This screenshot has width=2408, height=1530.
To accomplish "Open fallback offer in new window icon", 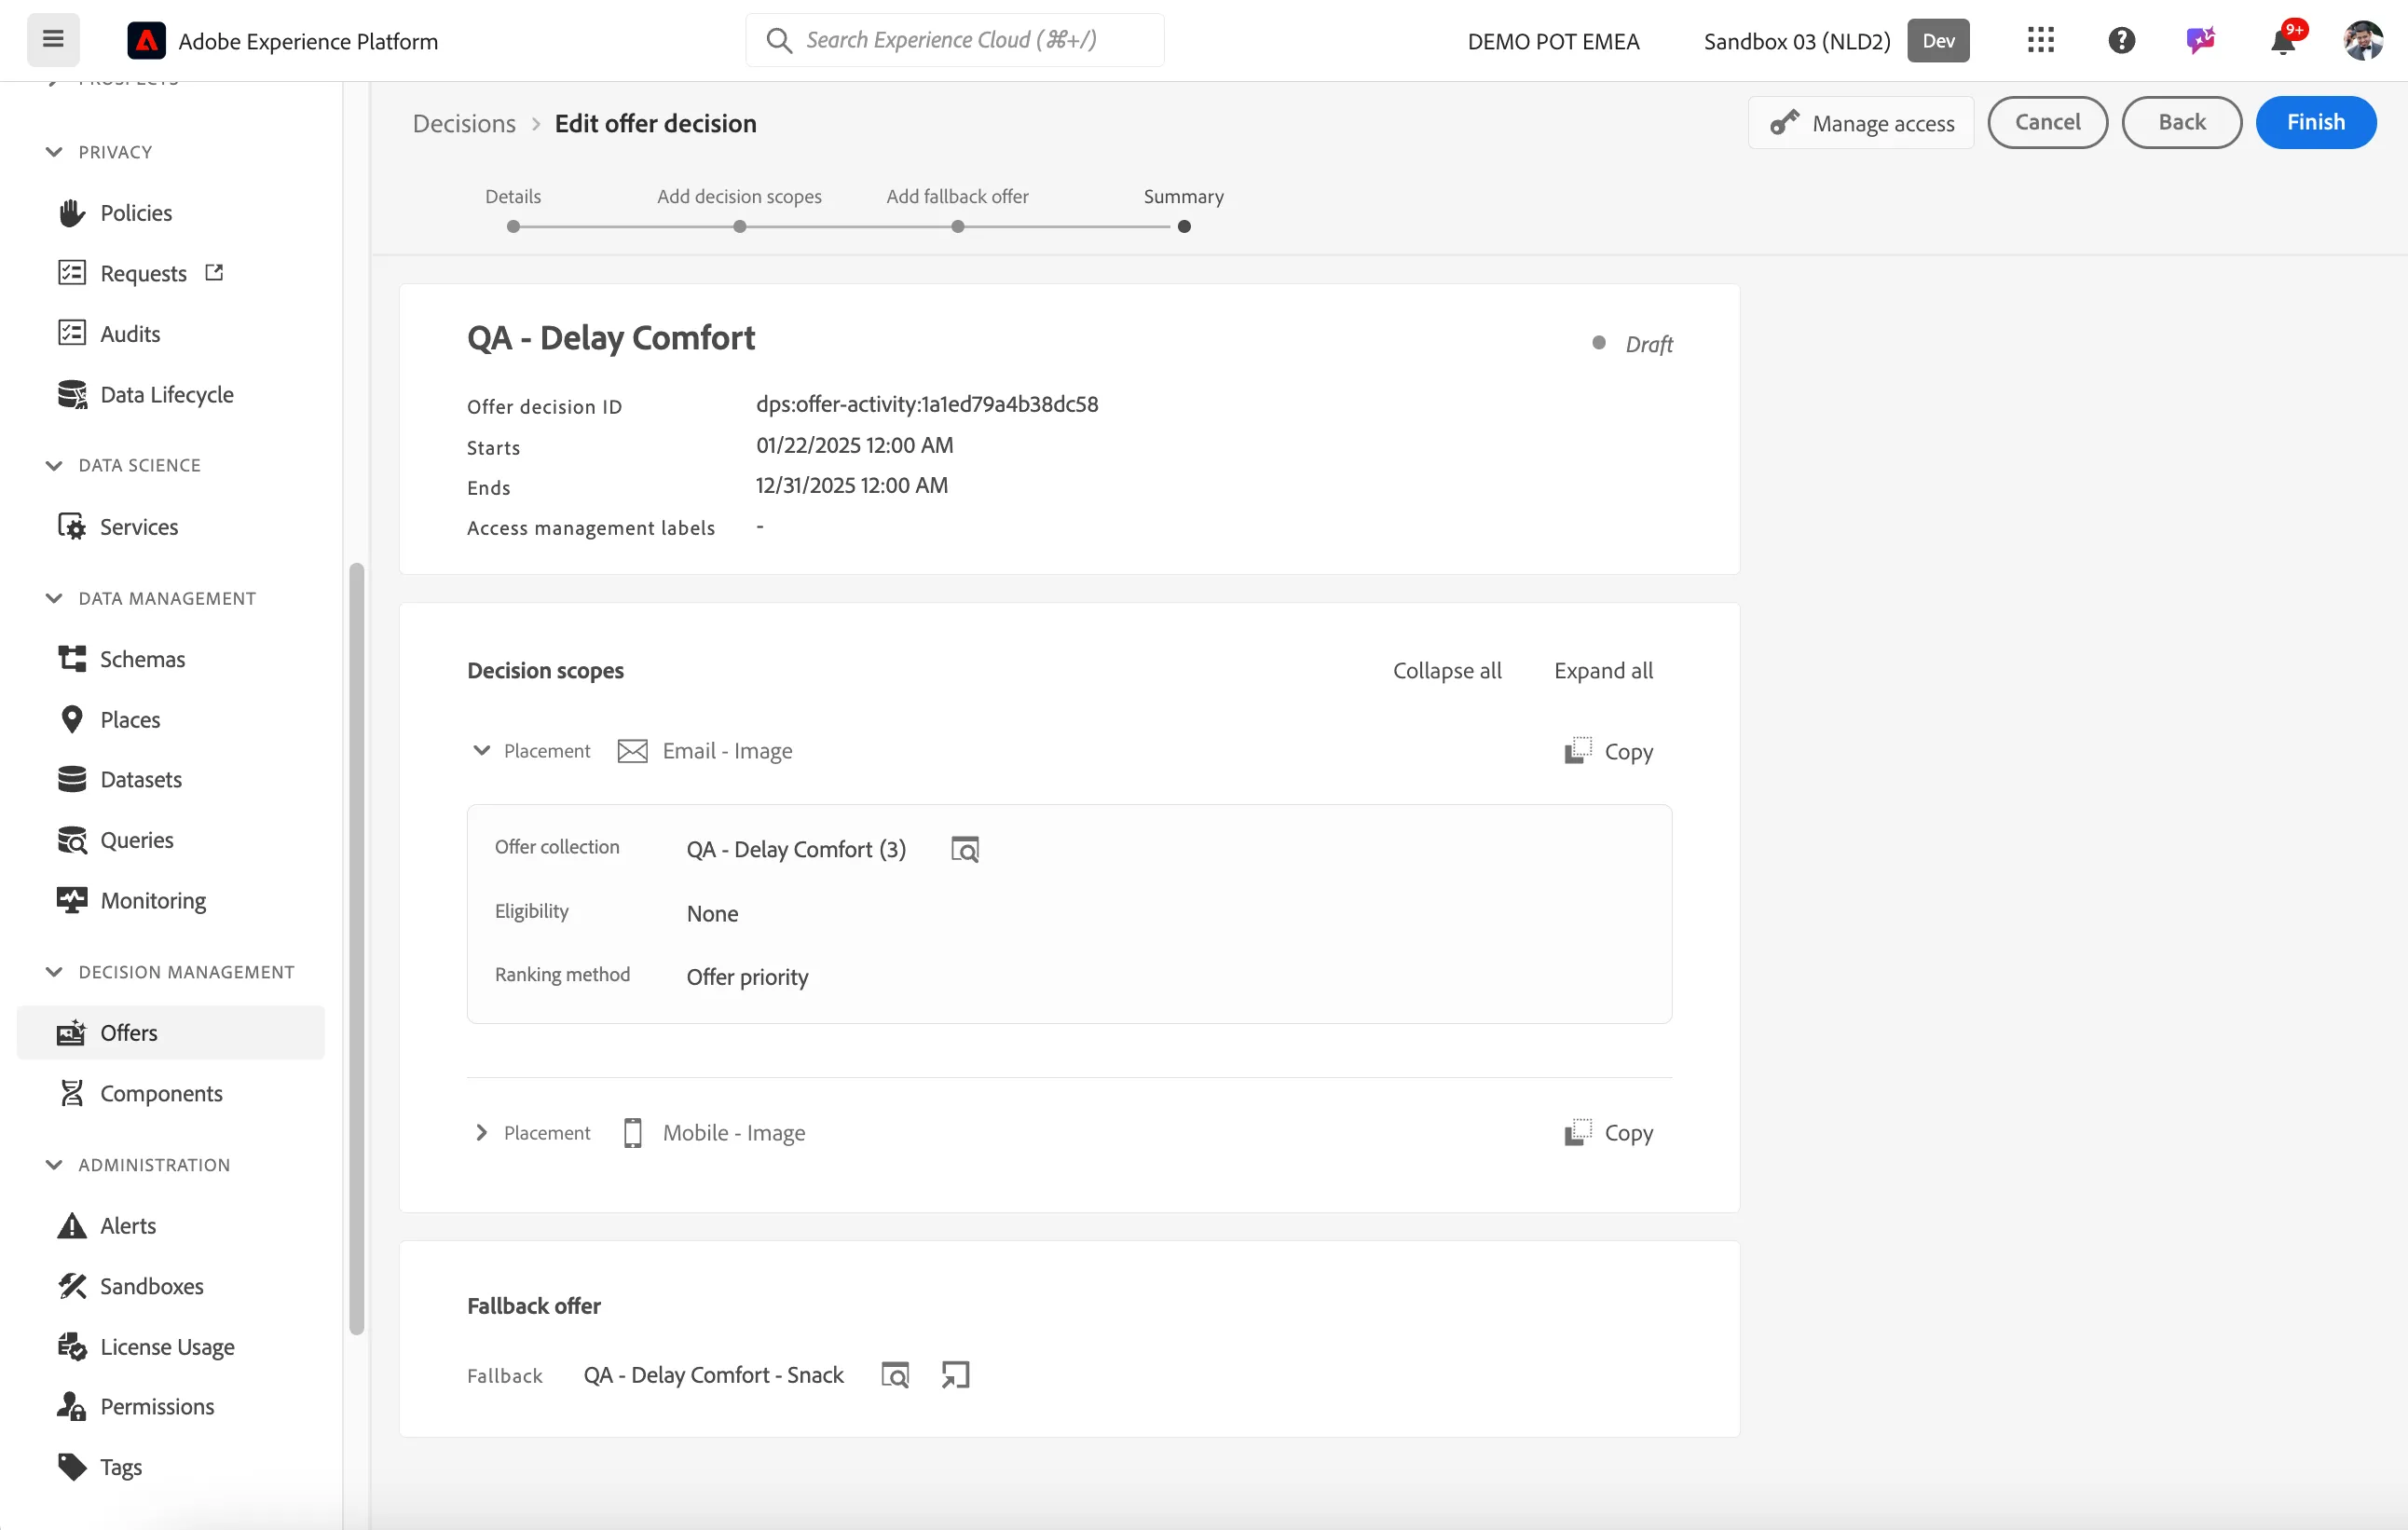I will [x=955, y=1374].
